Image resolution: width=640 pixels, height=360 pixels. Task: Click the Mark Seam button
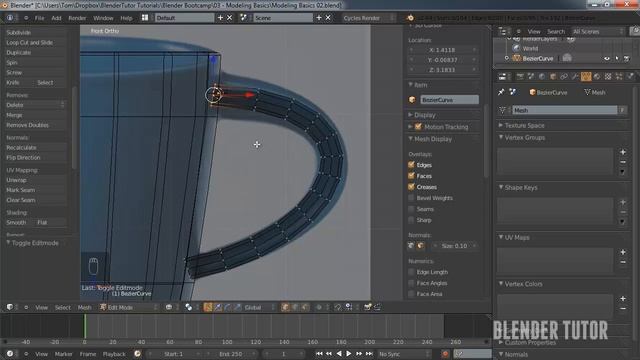point(35,190)
